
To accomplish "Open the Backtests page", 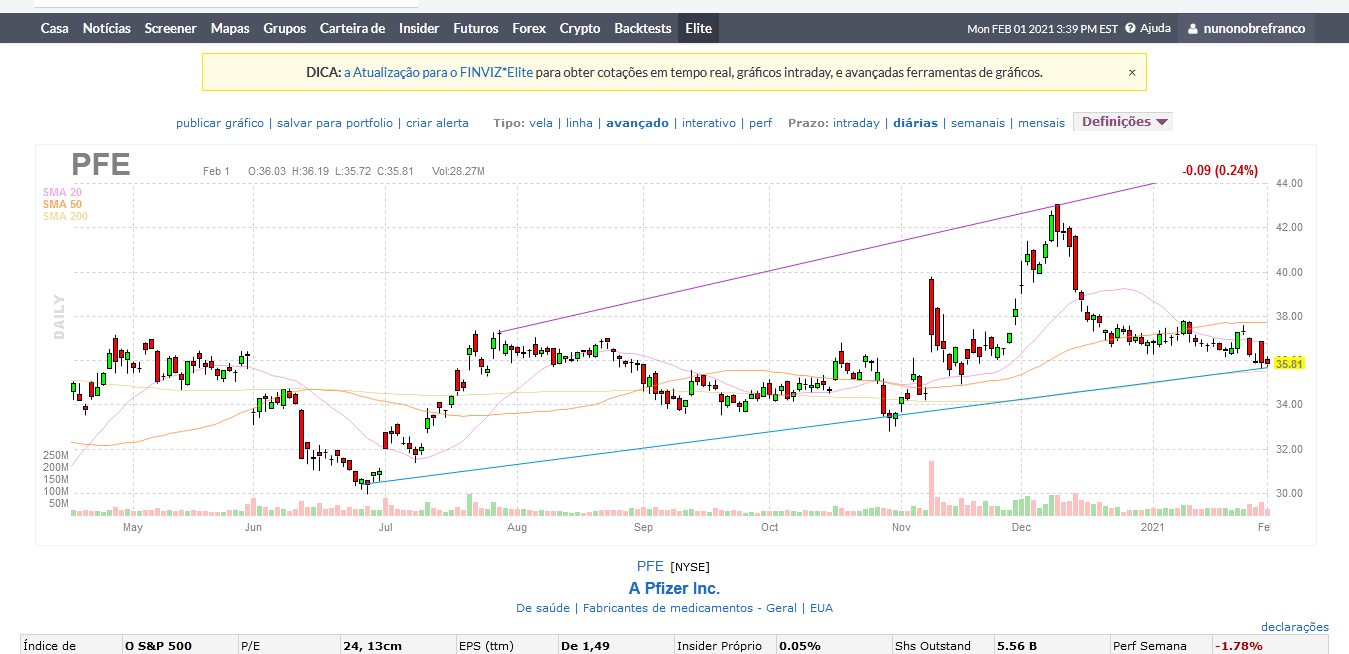I will (643, 28).
